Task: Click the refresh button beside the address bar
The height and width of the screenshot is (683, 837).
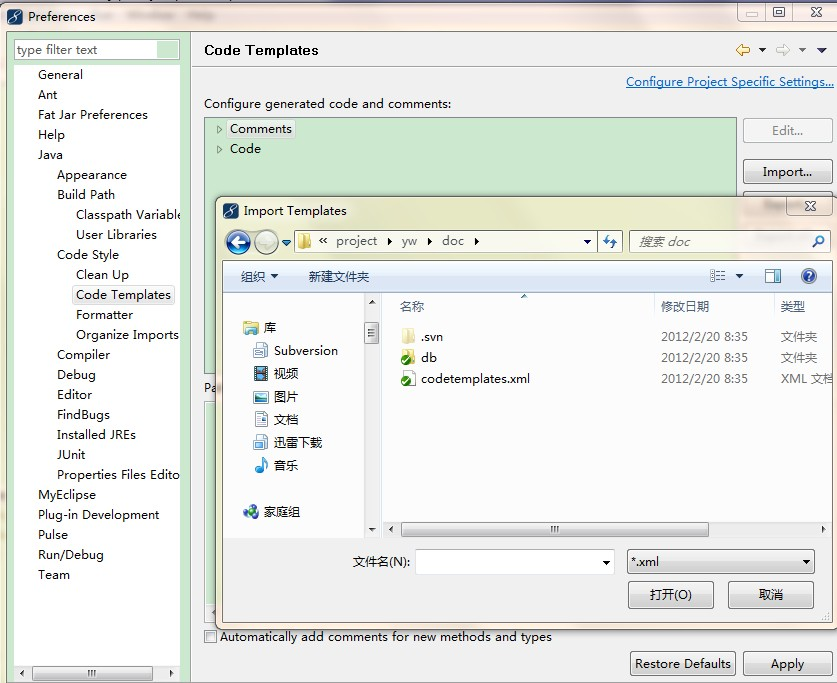Action: (610, 242)
